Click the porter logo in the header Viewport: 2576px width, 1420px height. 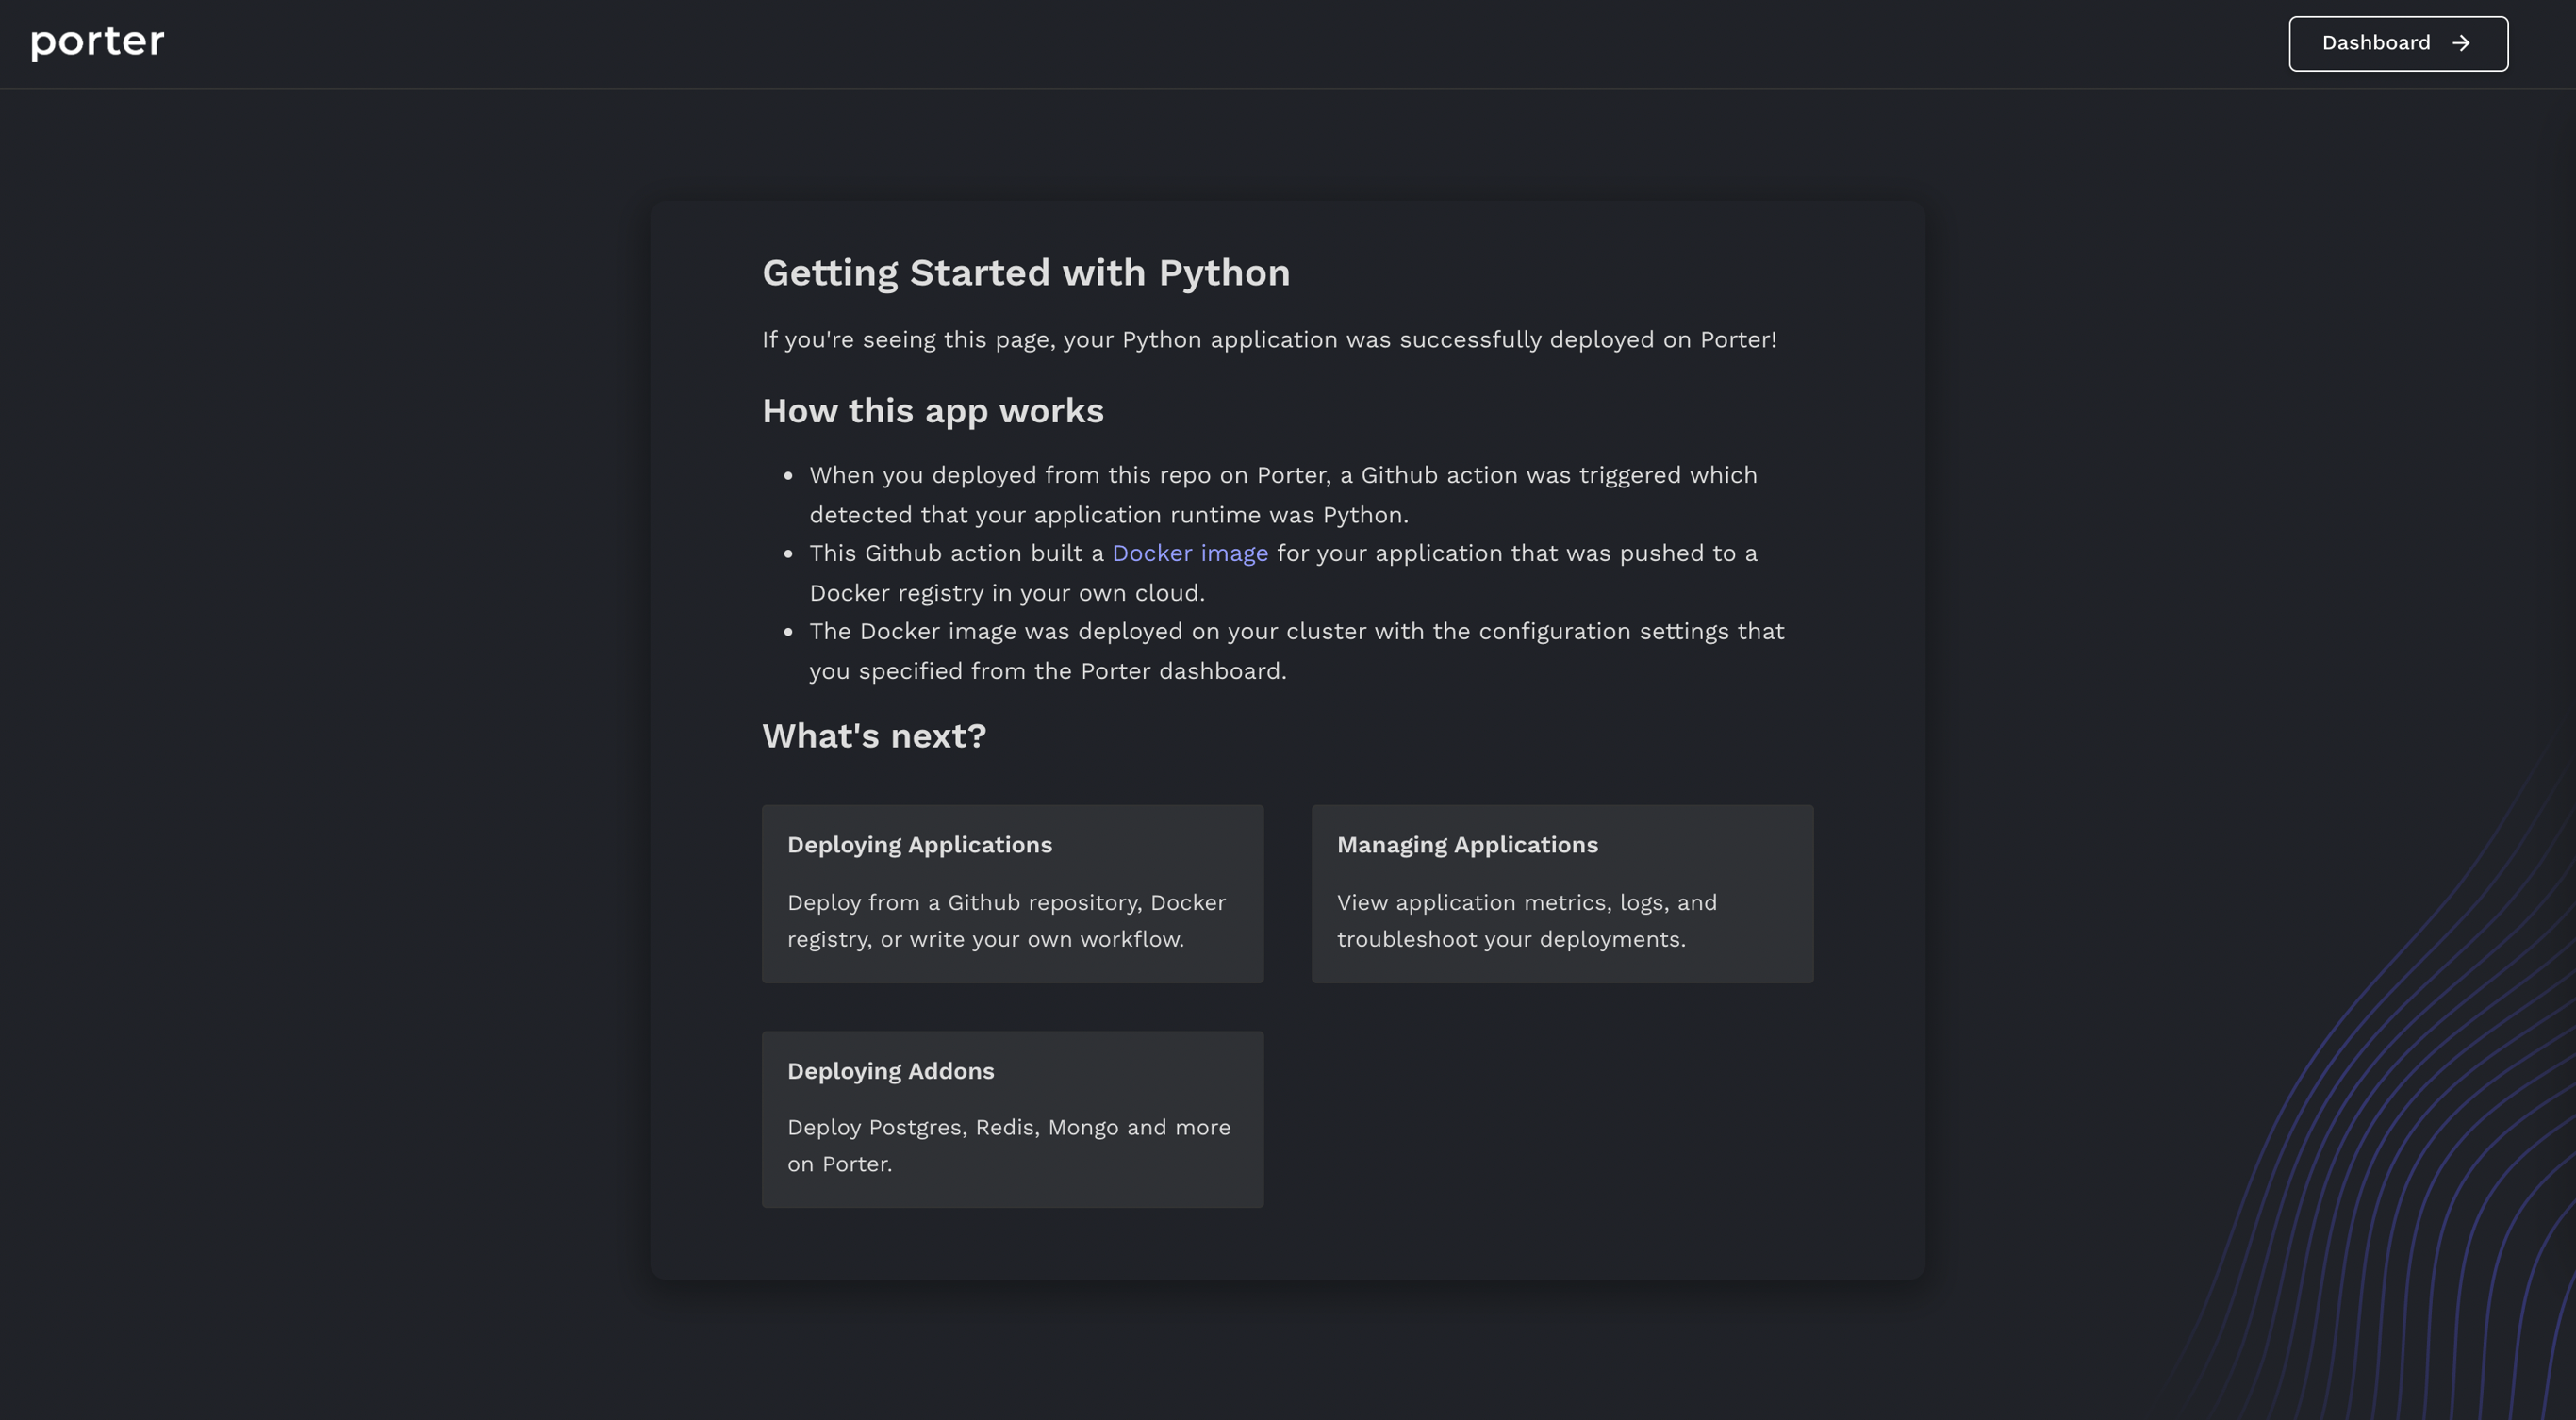(x=97, y=42)
